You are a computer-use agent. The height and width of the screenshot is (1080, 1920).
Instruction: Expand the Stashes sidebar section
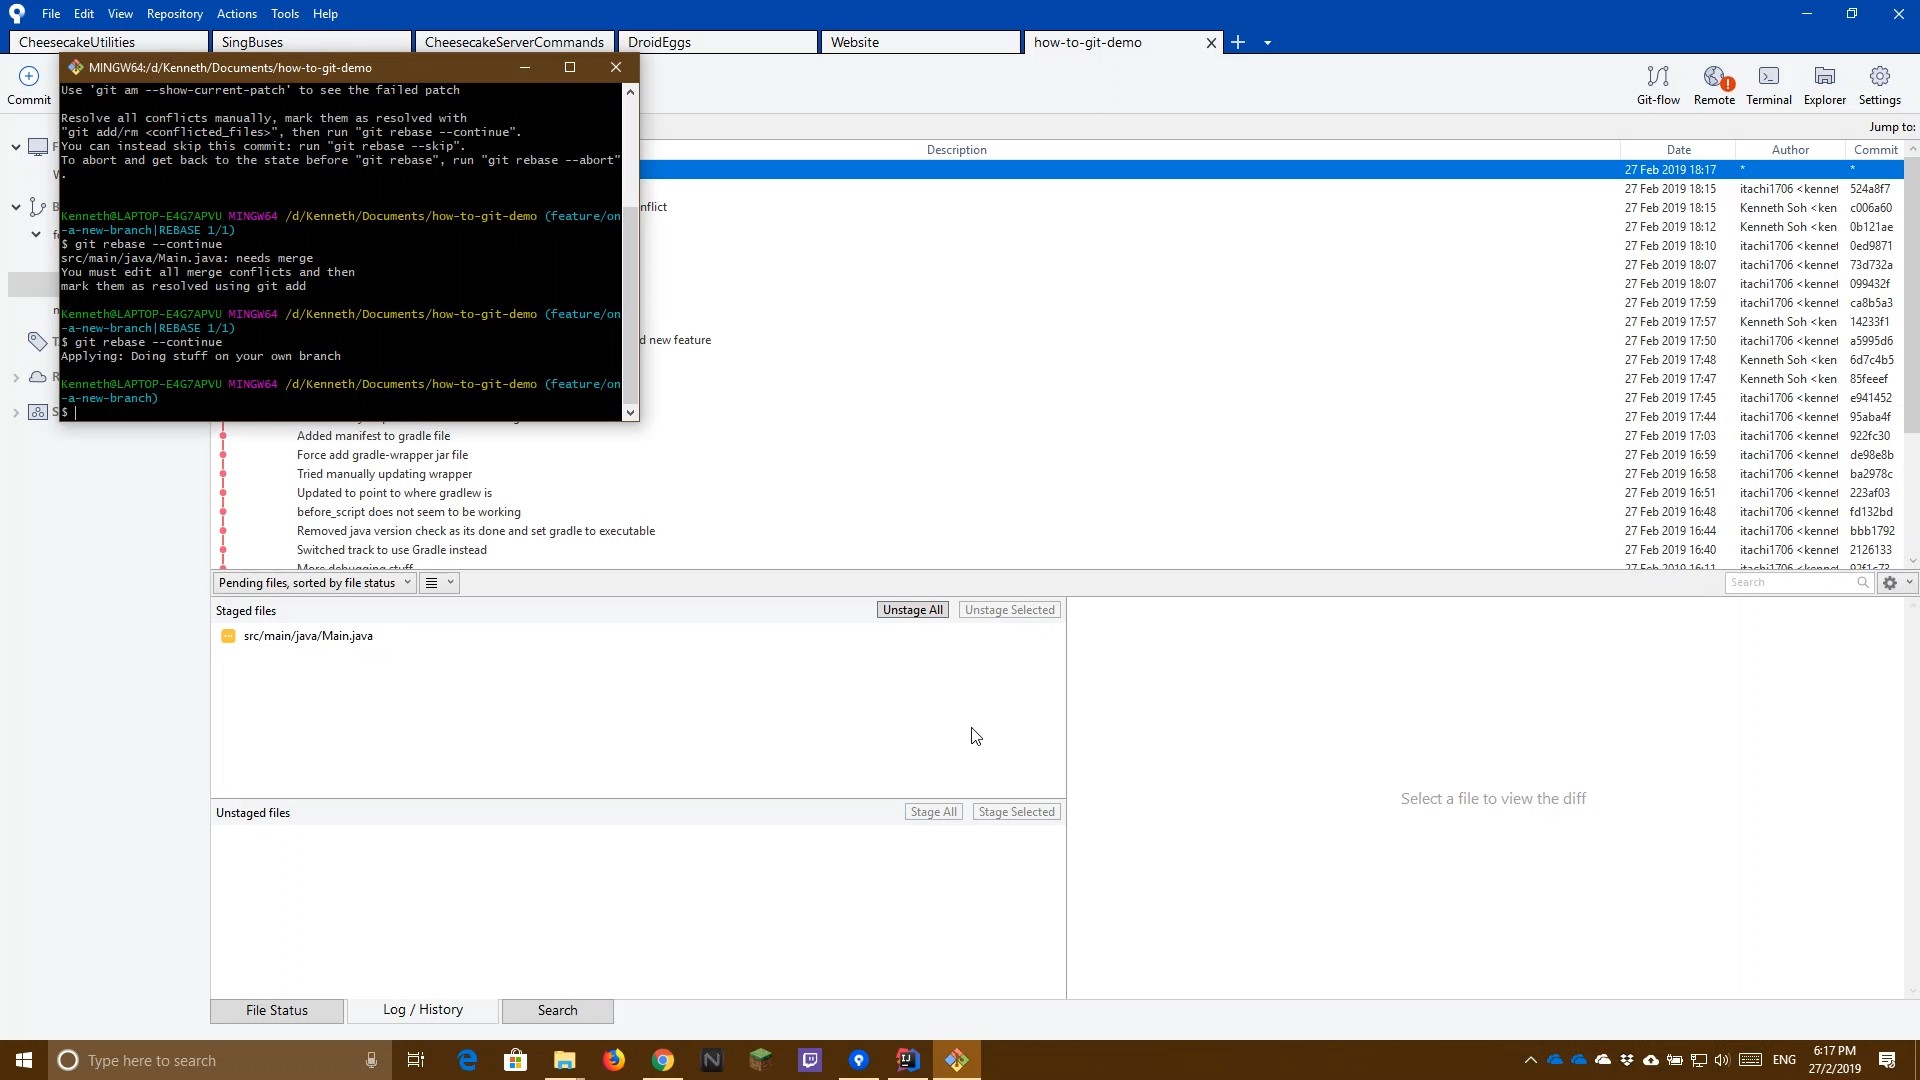tap(16, 412)
